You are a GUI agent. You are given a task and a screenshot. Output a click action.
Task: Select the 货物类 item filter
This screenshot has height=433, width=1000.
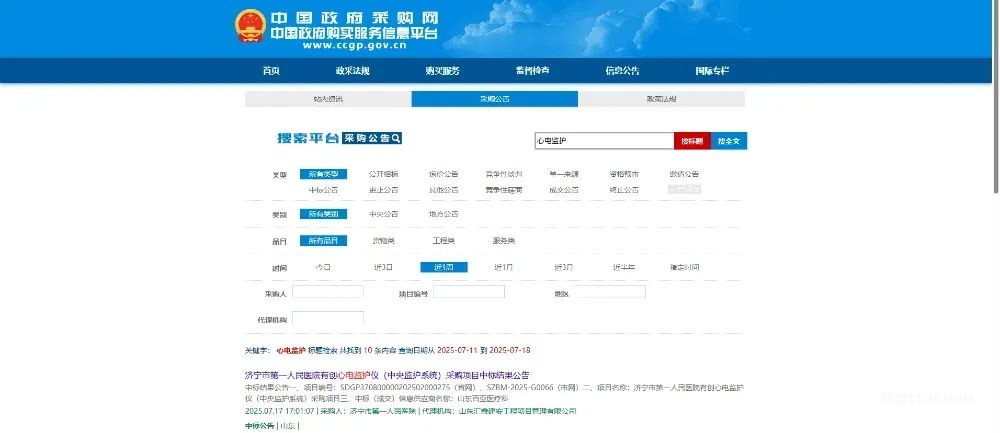[383, 241]
